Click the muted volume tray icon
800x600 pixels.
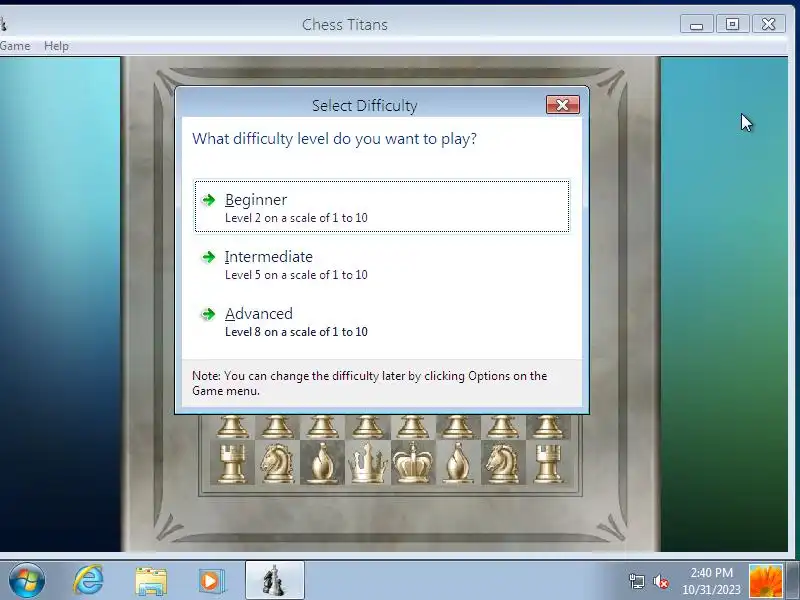click(x=661, y=581)
